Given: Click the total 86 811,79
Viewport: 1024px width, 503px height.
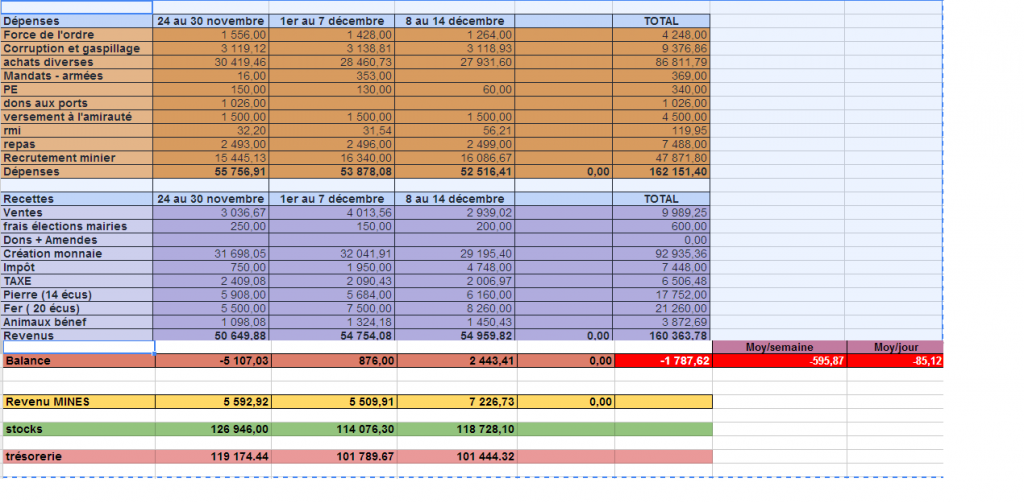Looking at the screenshot, I should pyautogui.click(x=662, y=62).
